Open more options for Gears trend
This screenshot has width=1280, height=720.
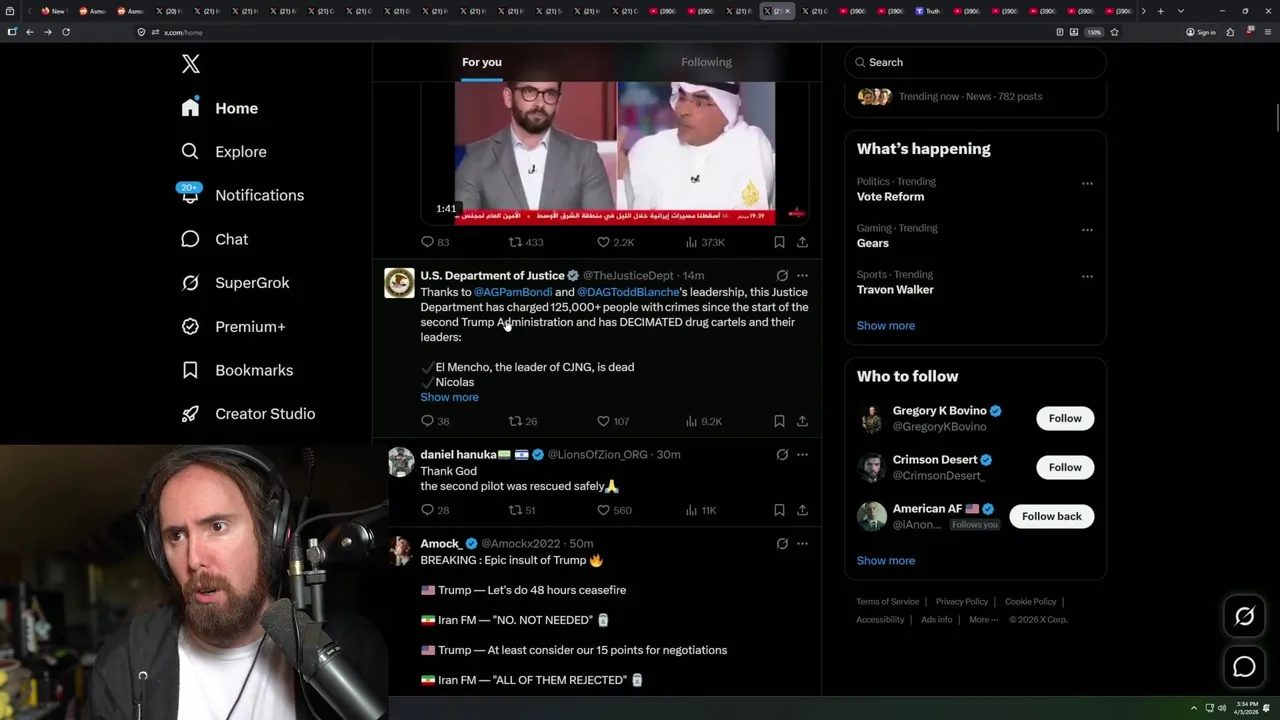[1087, 230]
